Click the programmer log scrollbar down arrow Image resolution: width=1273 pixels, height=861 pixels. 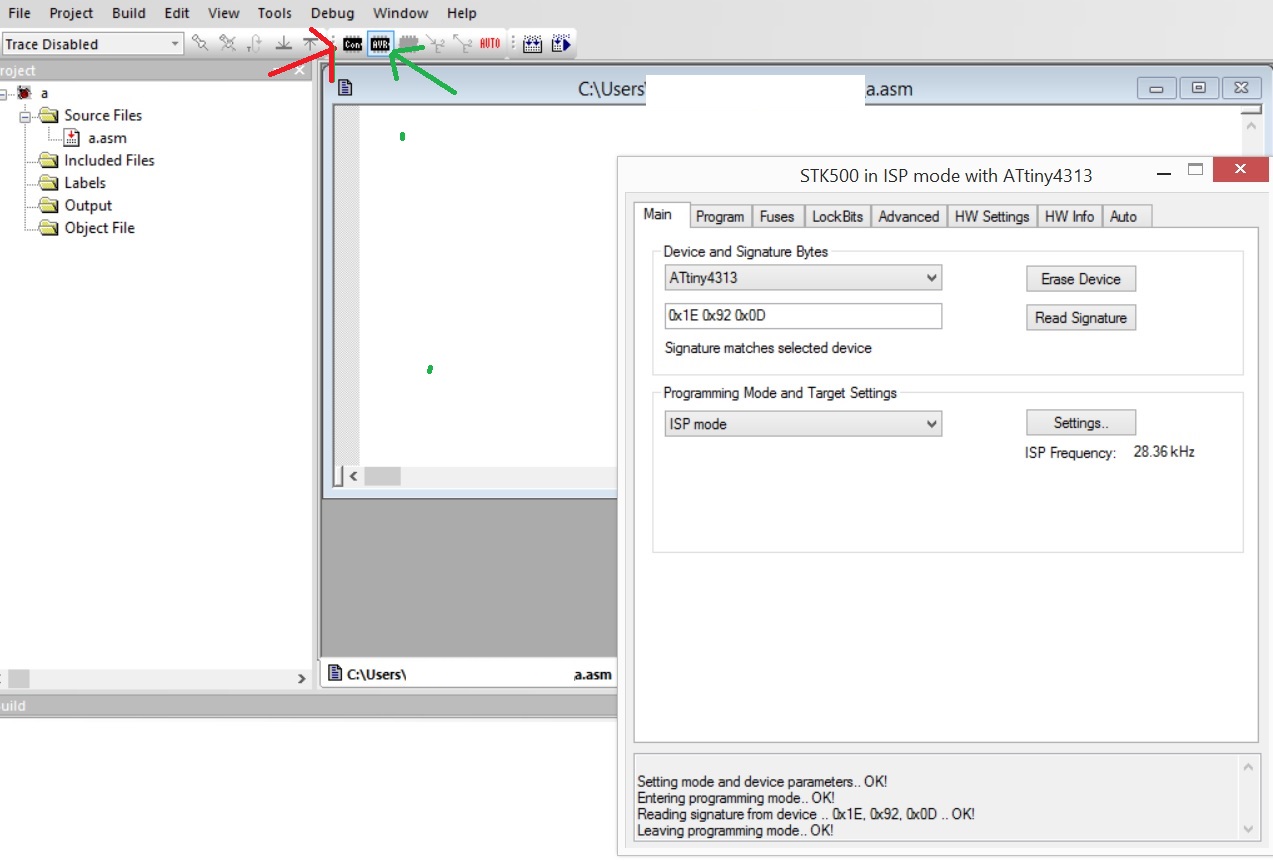[x=1247, y=829]
